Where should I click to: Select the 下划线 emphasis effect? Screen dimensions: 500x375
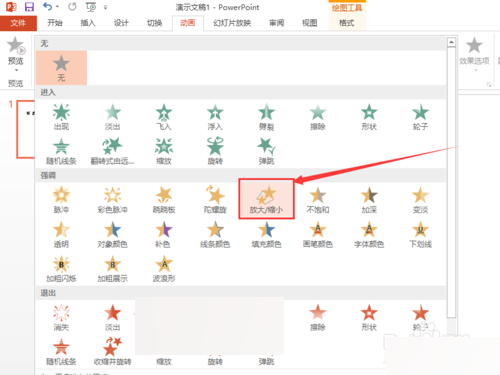[x=420, y=234]
